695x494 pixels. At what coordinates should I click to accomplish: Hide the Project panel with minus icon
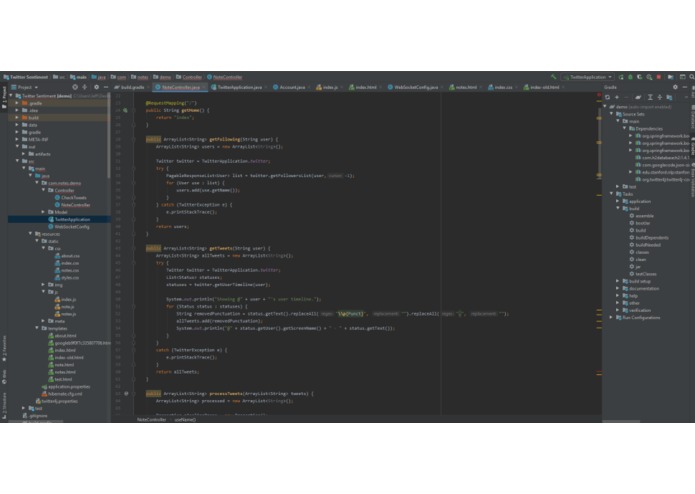point(105,87)
